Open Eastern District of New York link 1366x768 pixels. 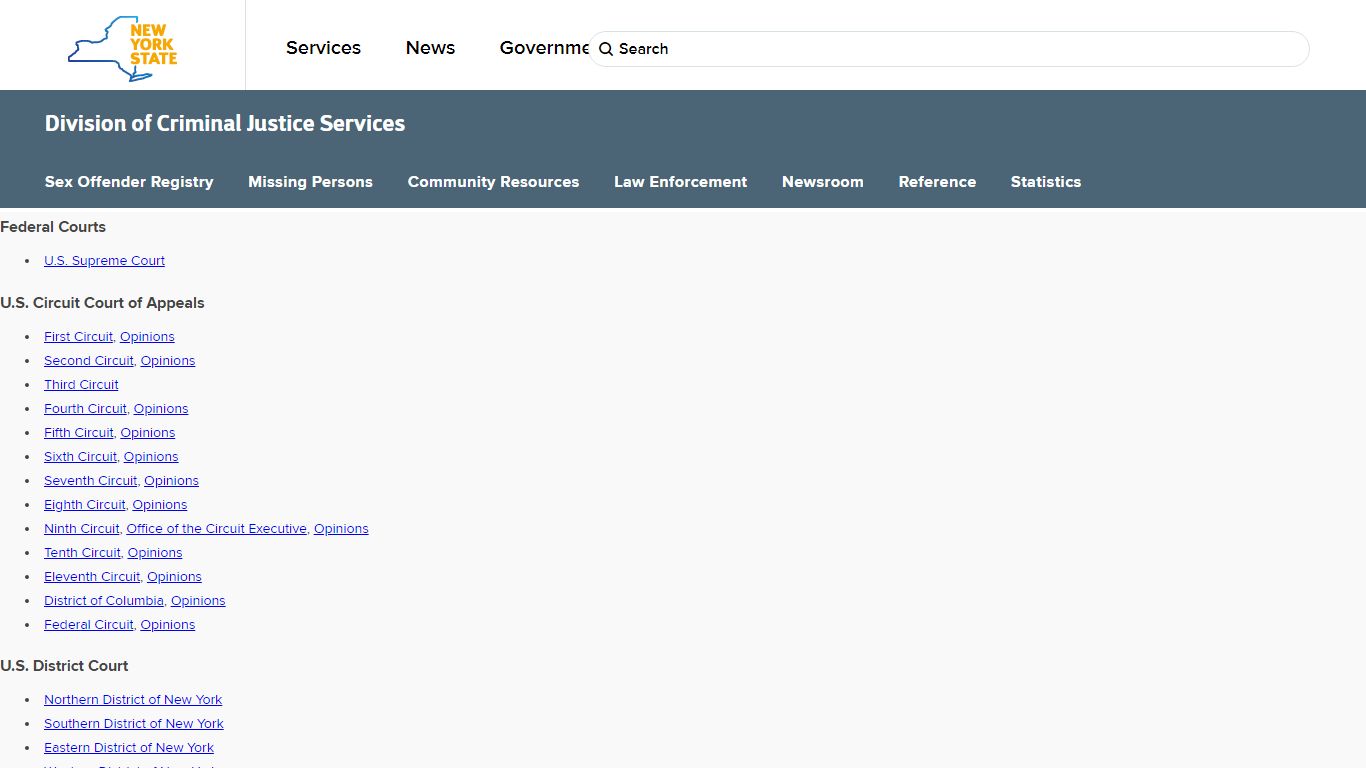click(x=129, y=748)
